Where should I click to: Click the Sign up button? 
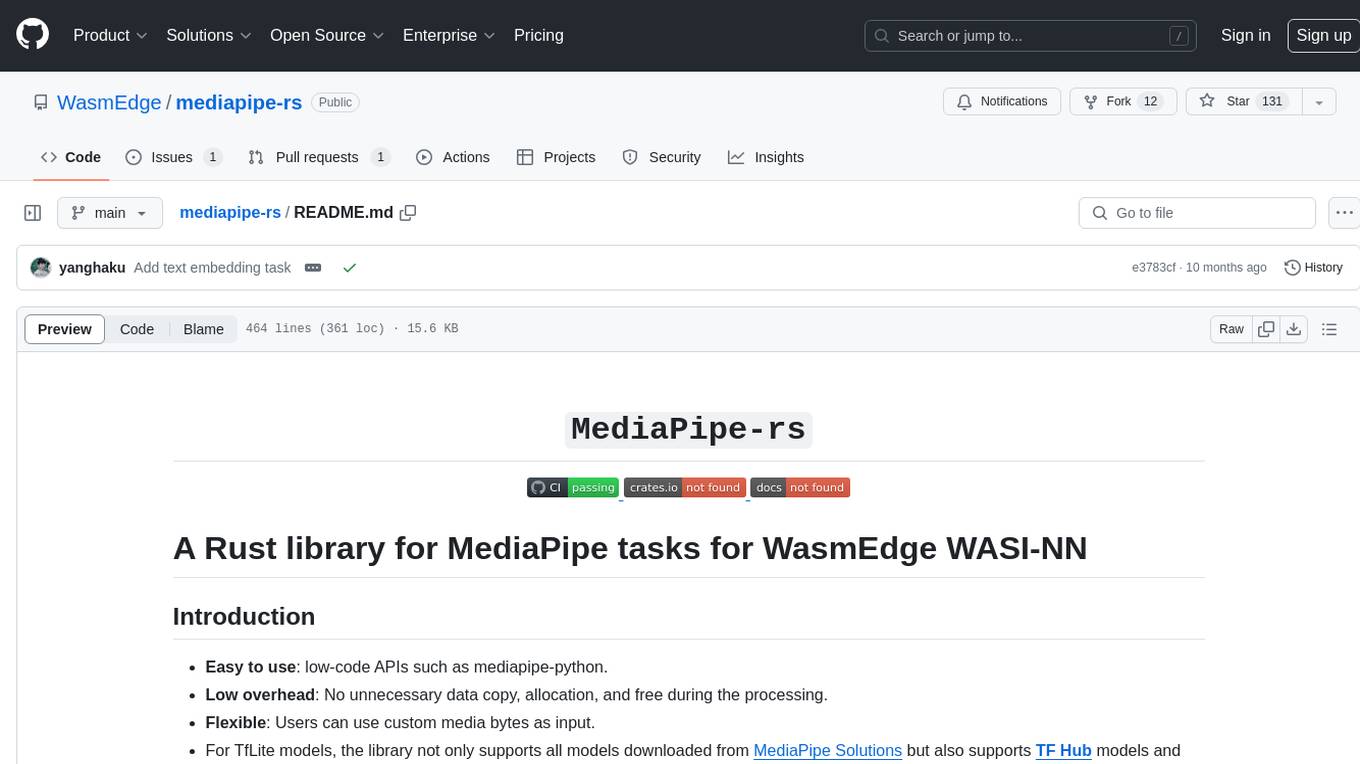pyautogui.click(x=1323, y=35)
